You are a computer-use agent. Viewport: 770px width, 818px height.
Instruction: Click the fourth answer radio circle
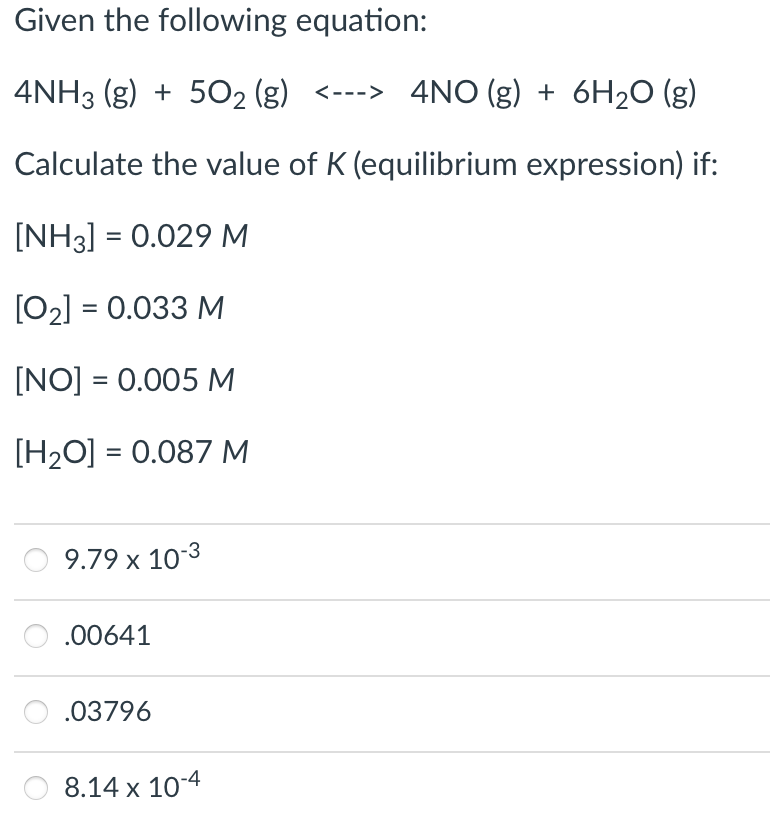(x=36, y=788)
